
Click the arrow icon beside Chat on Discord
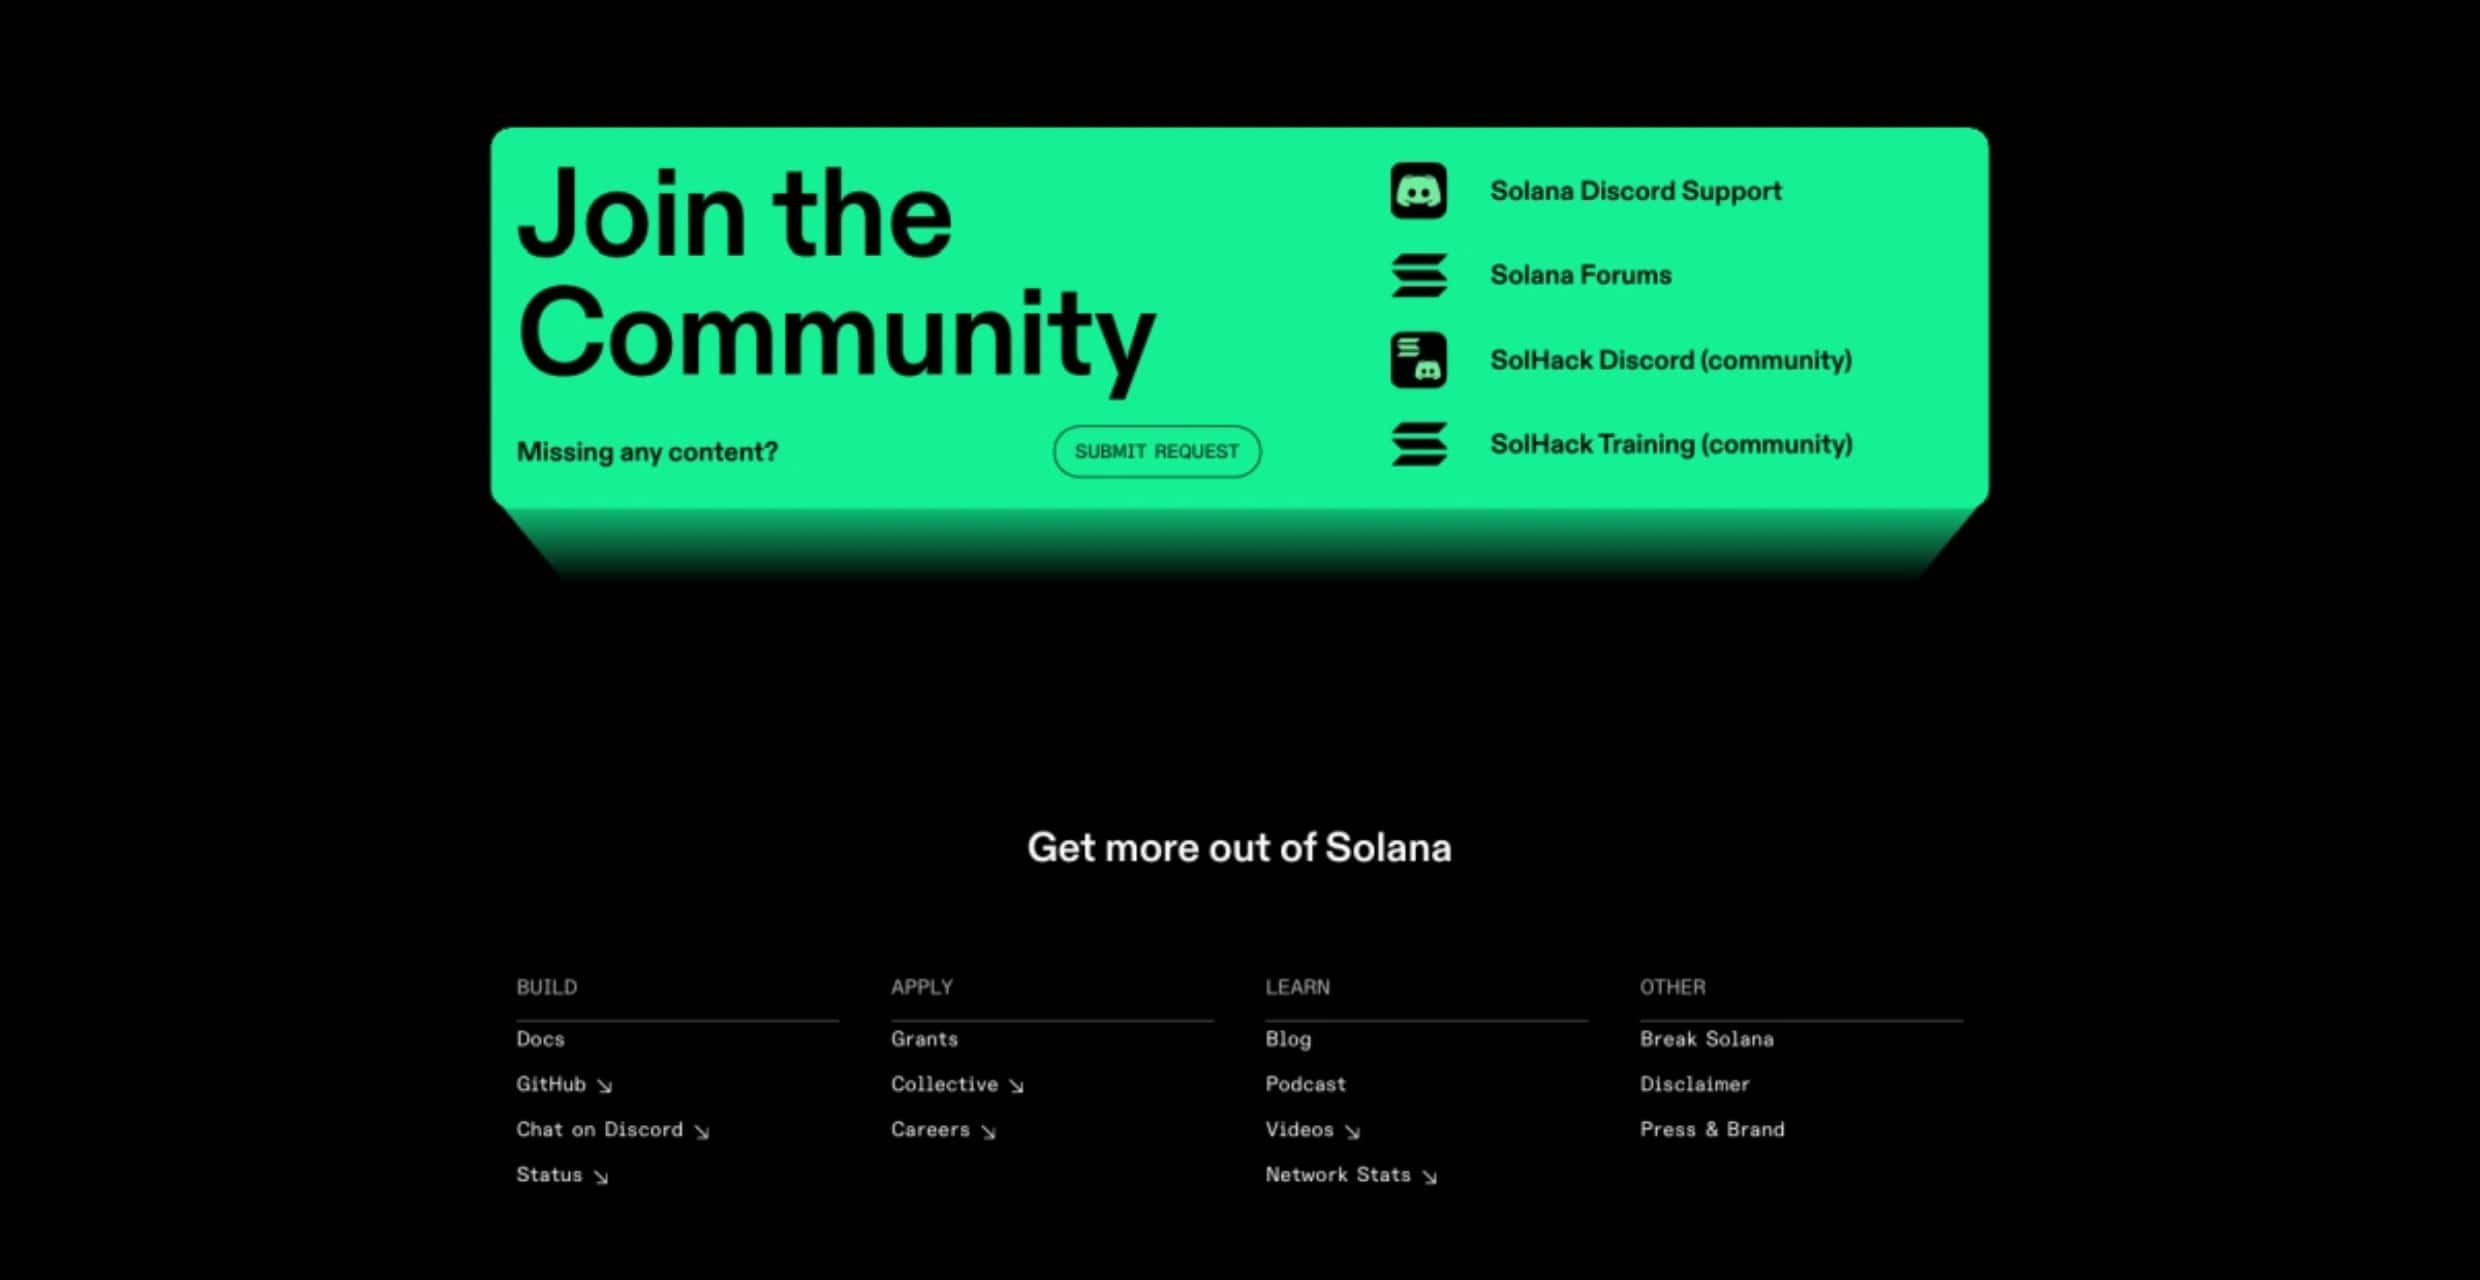coord(701,1131)
